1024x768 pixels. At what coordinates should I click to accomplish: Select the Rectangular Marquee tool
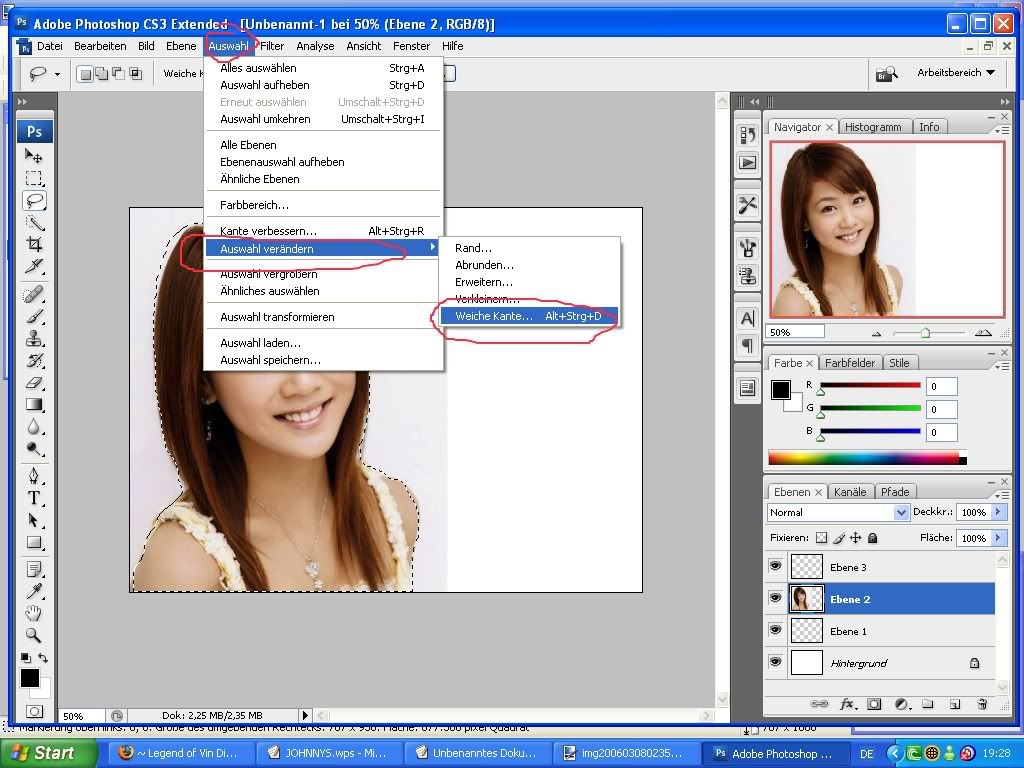click(x=34, y=178)
